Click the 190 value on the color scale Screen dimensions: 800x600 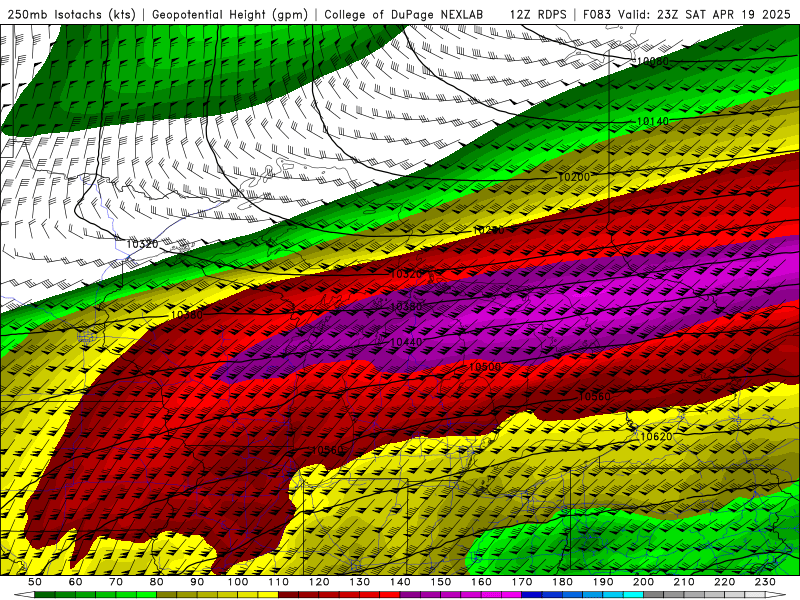coord(603,582)
